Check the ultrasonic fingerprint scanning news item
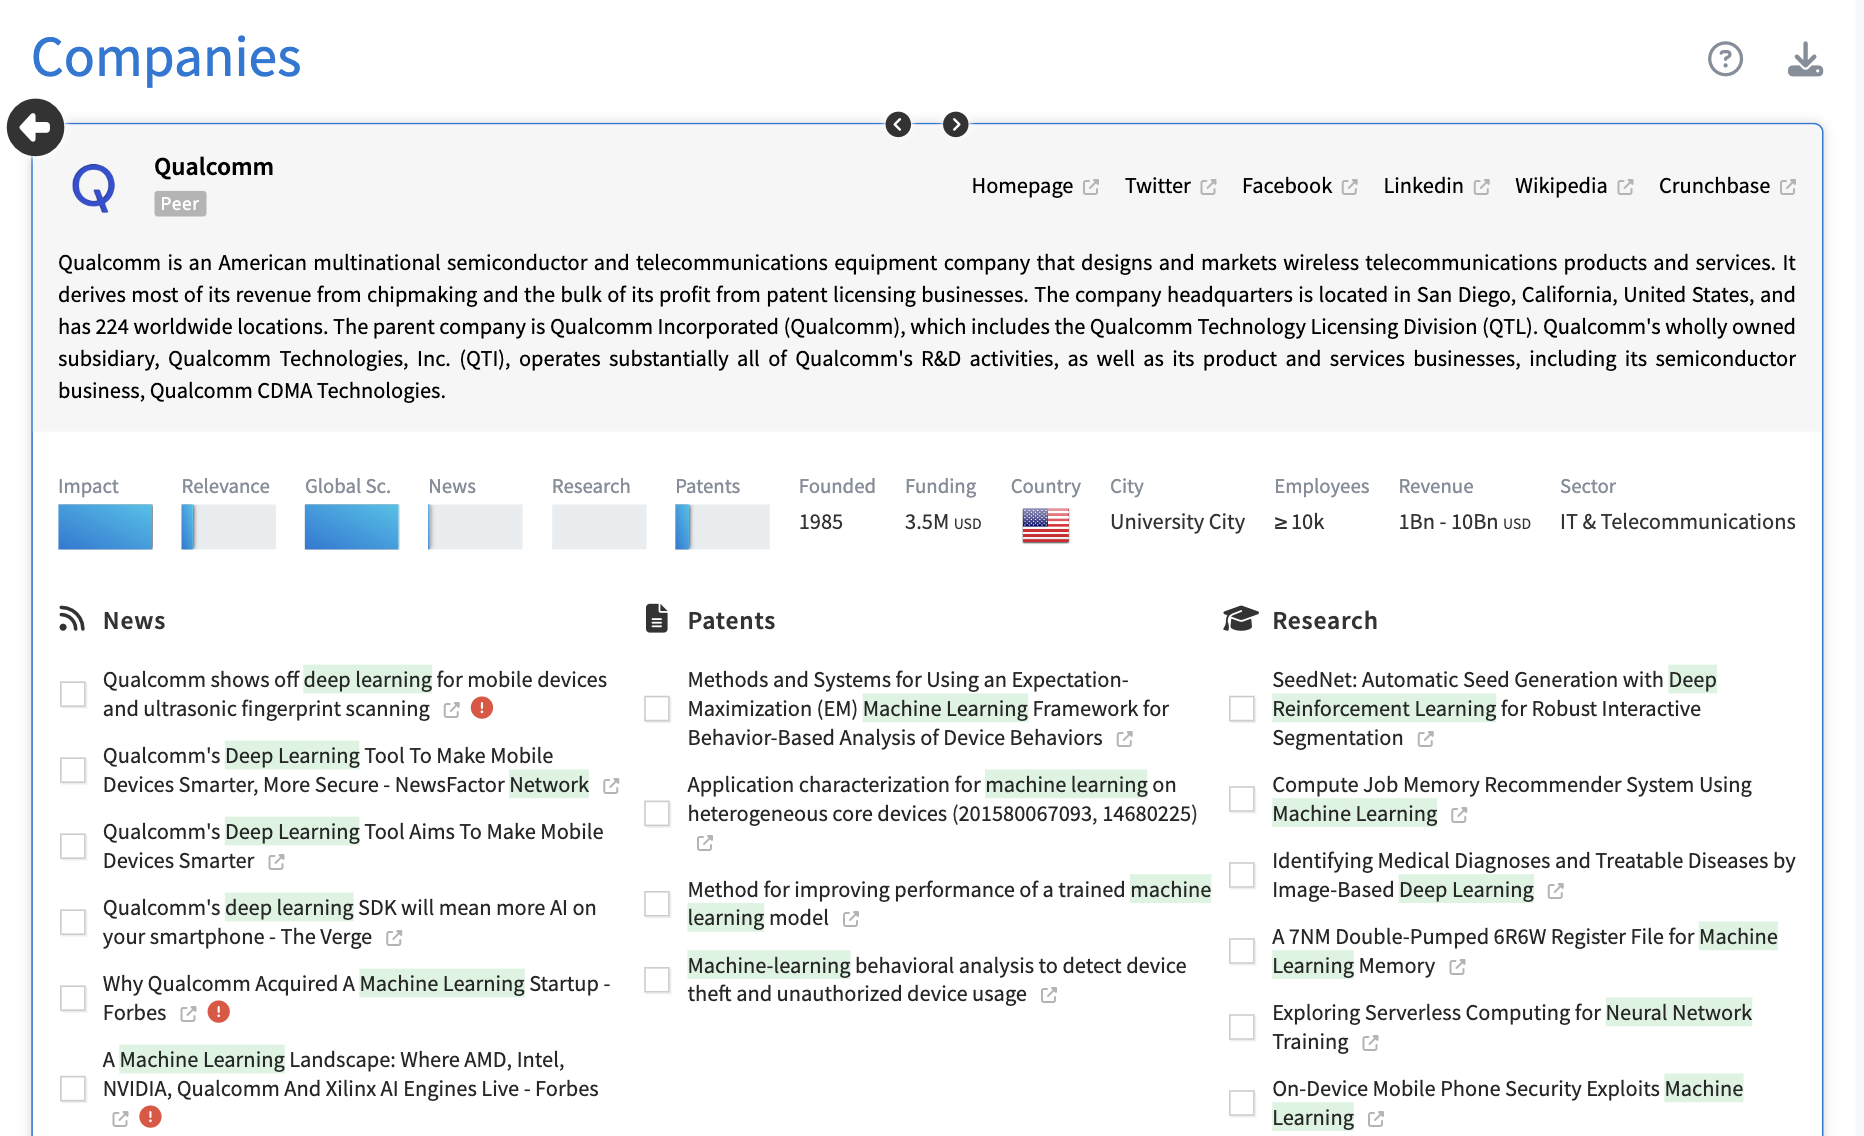The image size is (1864, 1136). pyautogui.click(x=73, y=694)
